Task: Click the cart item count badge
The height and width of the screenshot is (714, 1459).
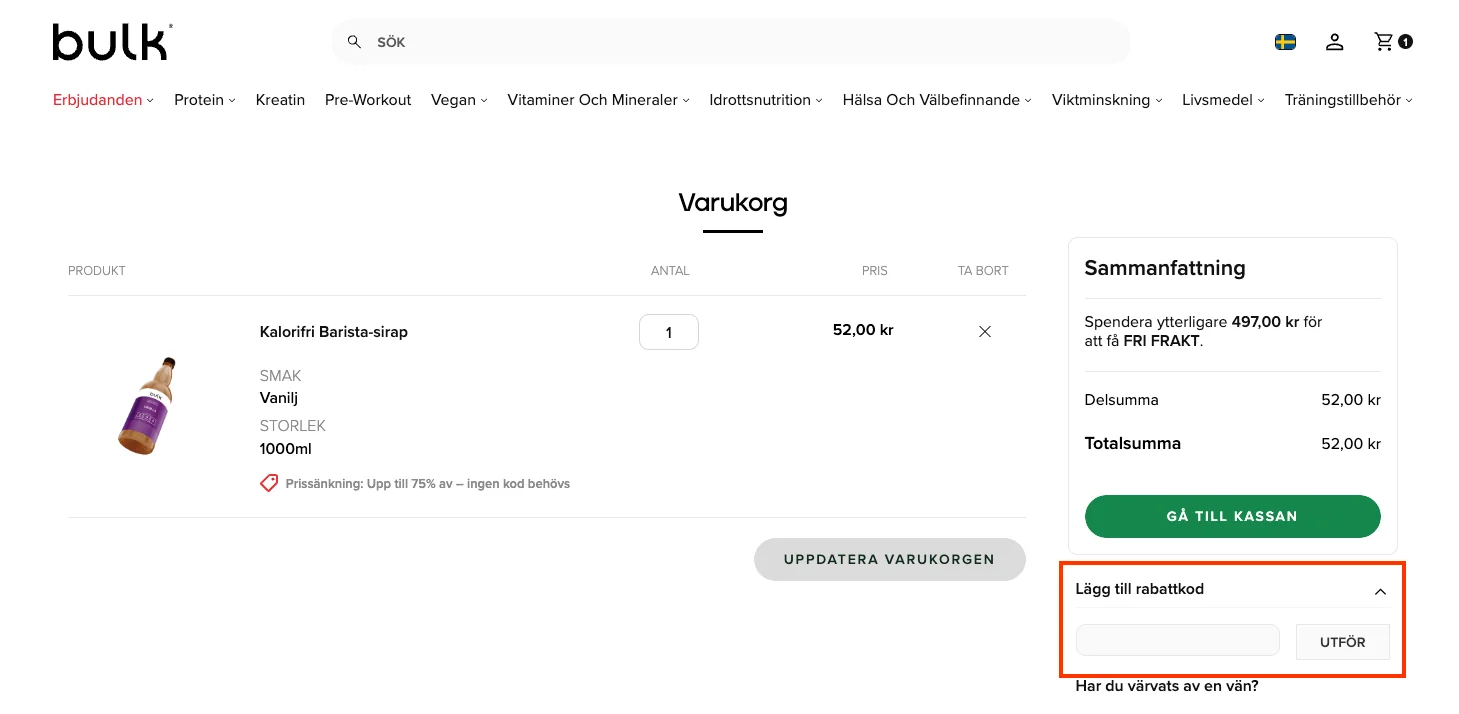Action: click(x=1405, y=43)
